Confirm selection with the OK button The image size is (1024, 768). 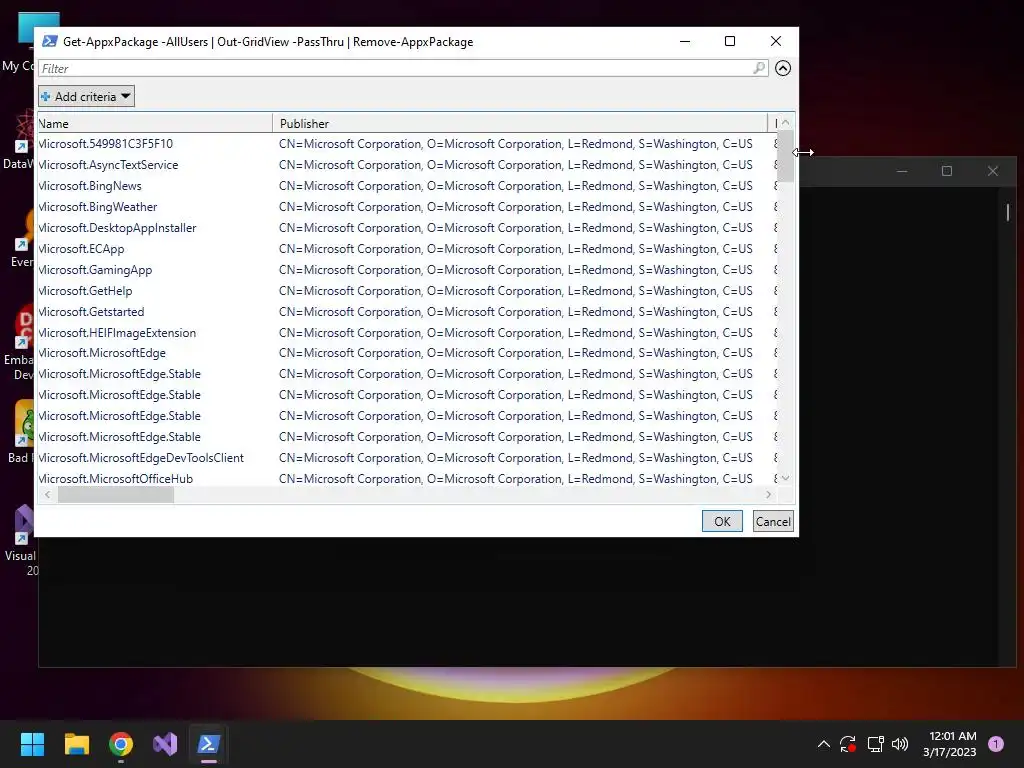[x=722, y=521]
